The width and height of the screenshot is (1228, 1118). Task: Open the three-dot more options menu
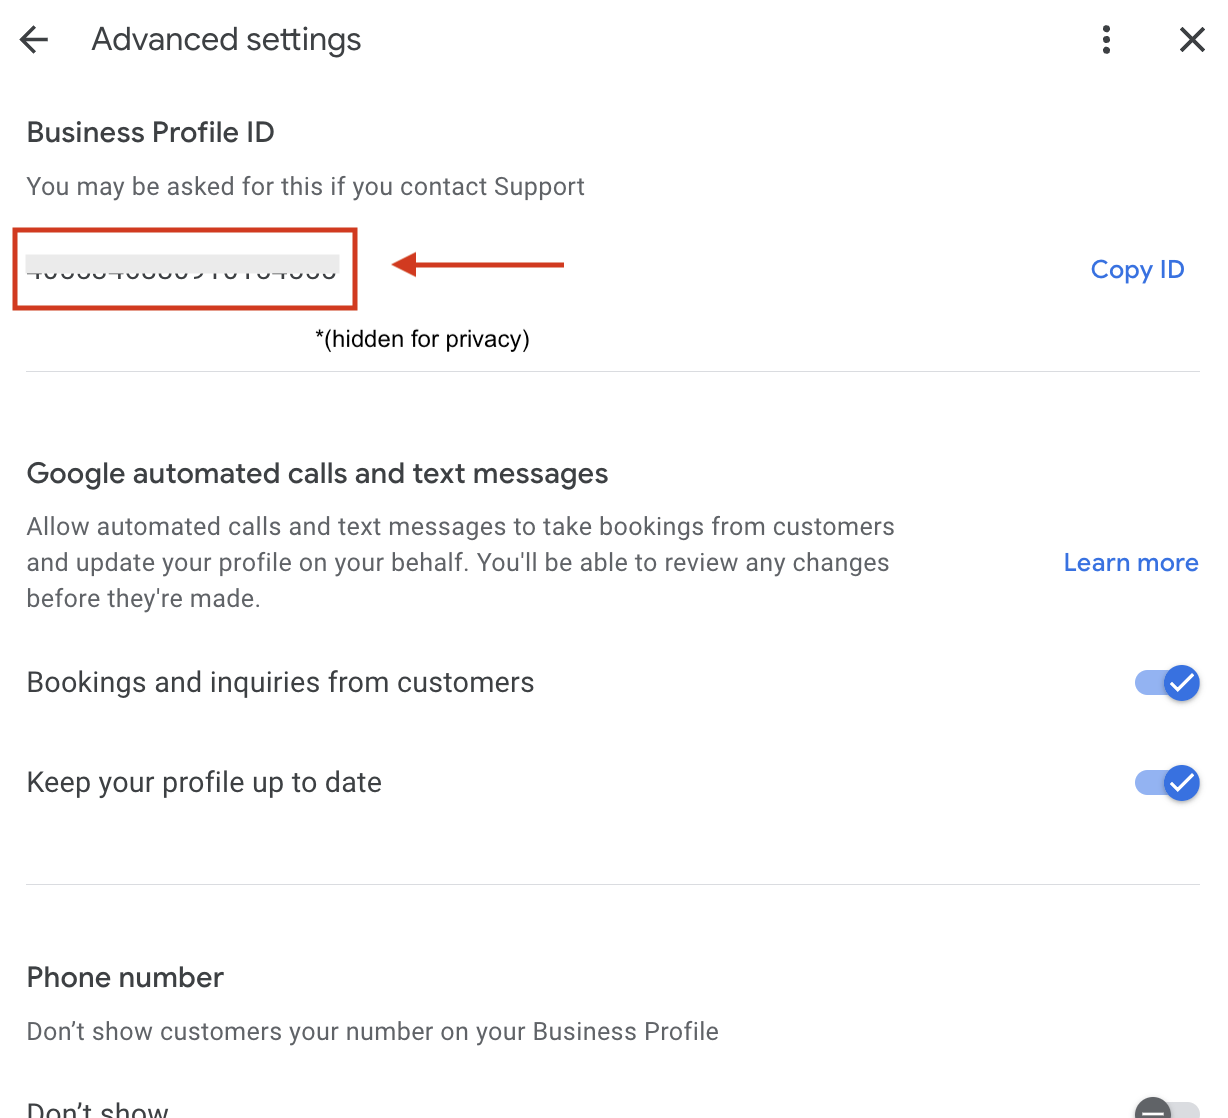pos(1106,40)
